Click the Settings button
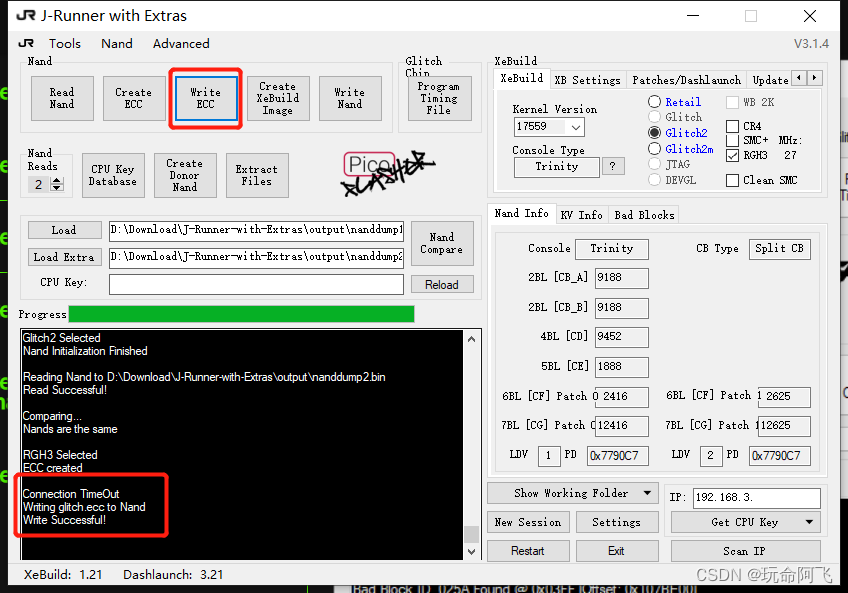This screenshot has width=848, height=593. pyautogui.click(x=617, y=523)
